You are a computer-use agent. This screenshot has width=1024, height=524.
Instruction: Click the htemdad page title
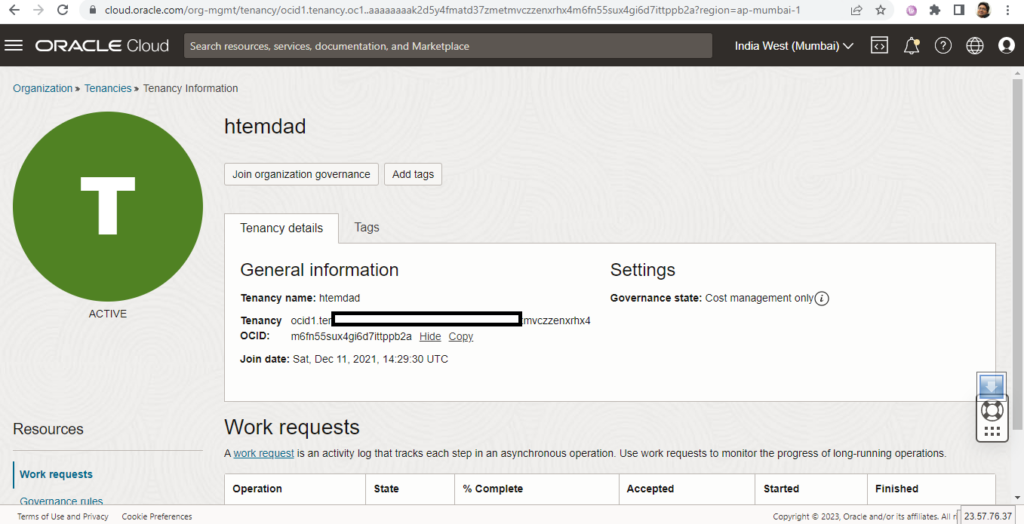click(x=265, y=126)
